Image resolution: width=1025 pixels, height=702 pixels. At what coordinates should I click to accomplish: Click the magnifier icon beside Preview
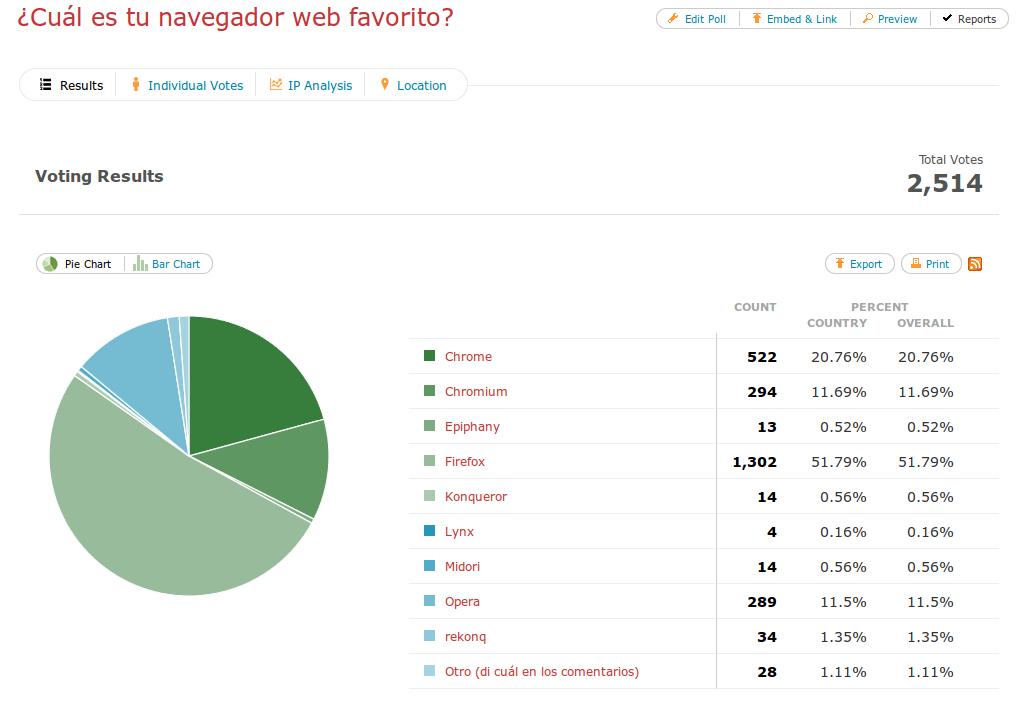click(867, 19)
